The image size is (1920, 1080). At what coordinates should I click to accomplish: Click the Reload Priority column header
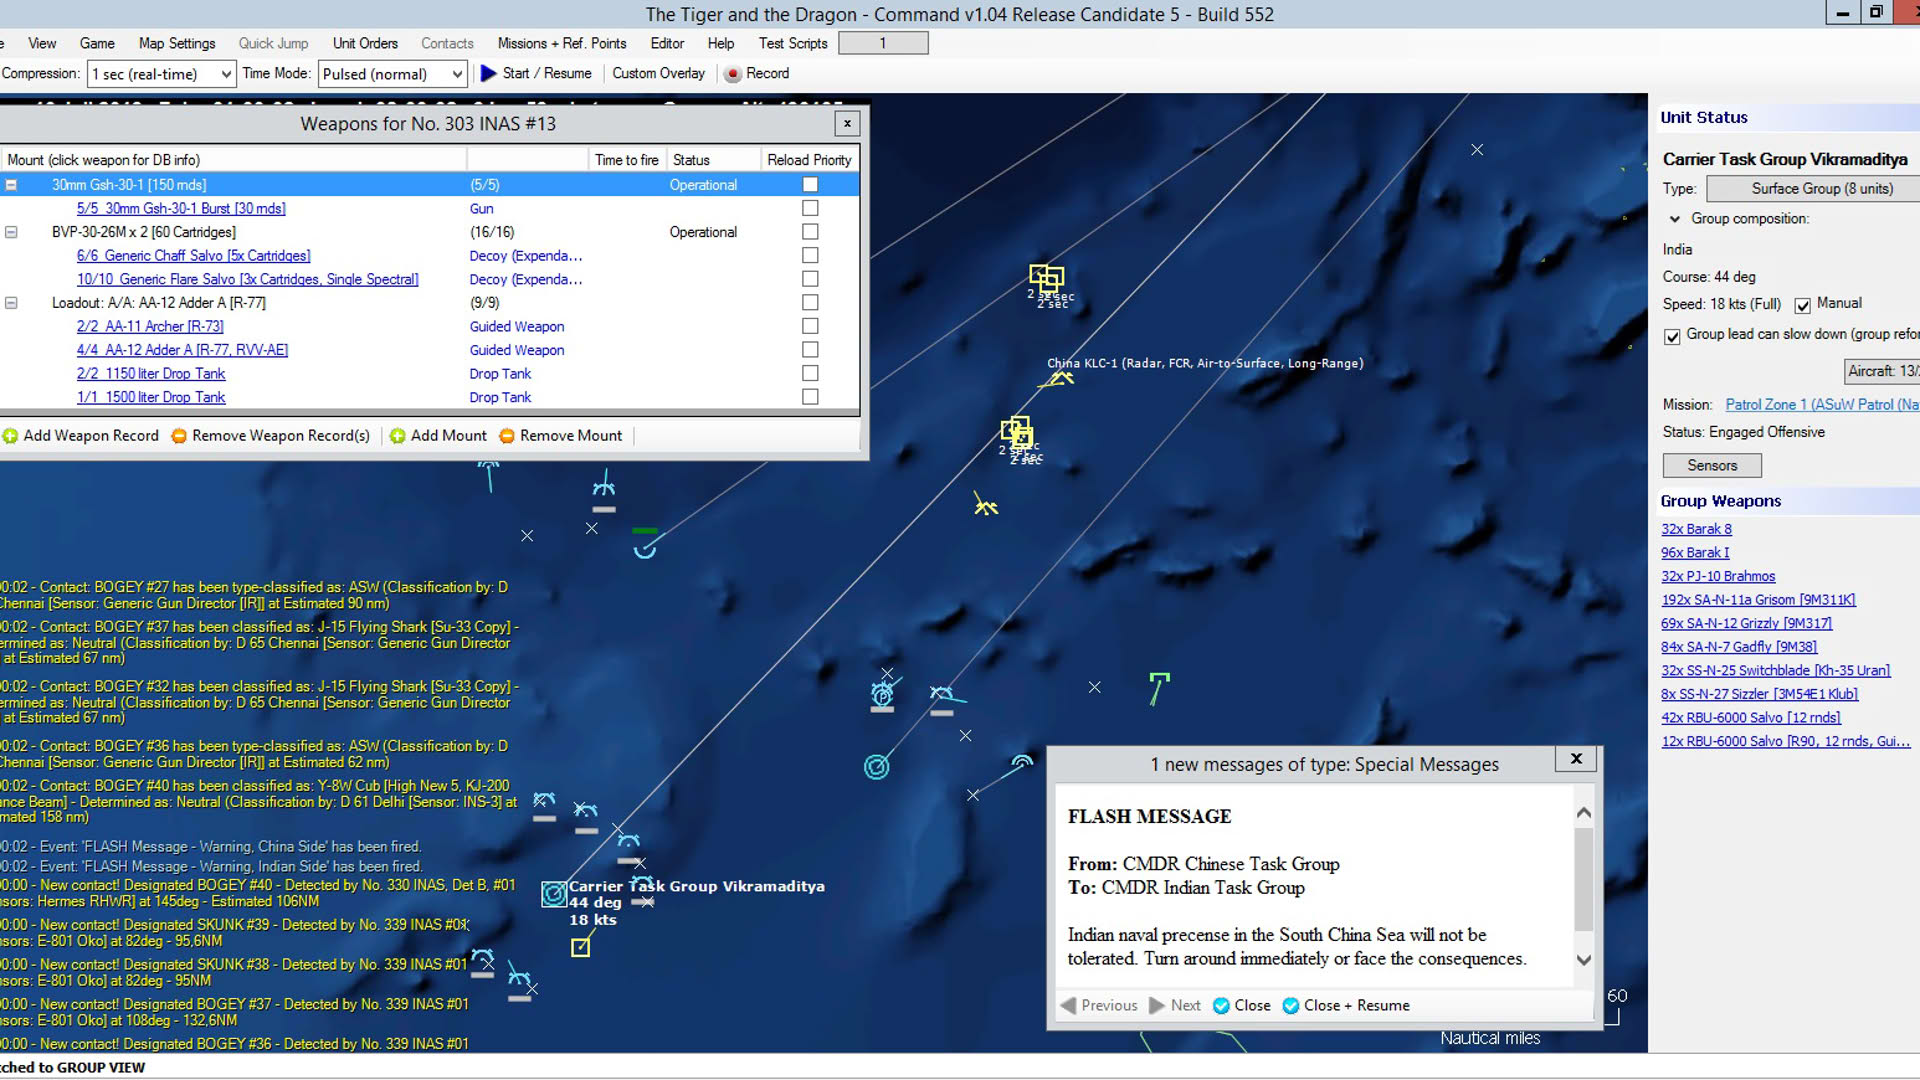809,160
